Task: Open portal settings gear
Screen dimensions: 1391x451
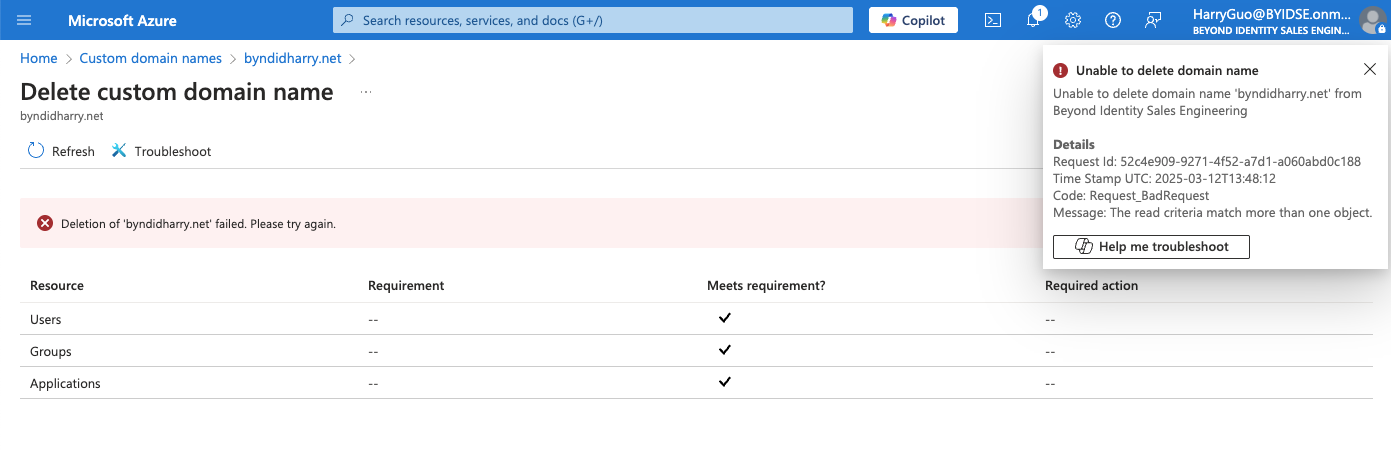Action: (x=1073, y=20)
